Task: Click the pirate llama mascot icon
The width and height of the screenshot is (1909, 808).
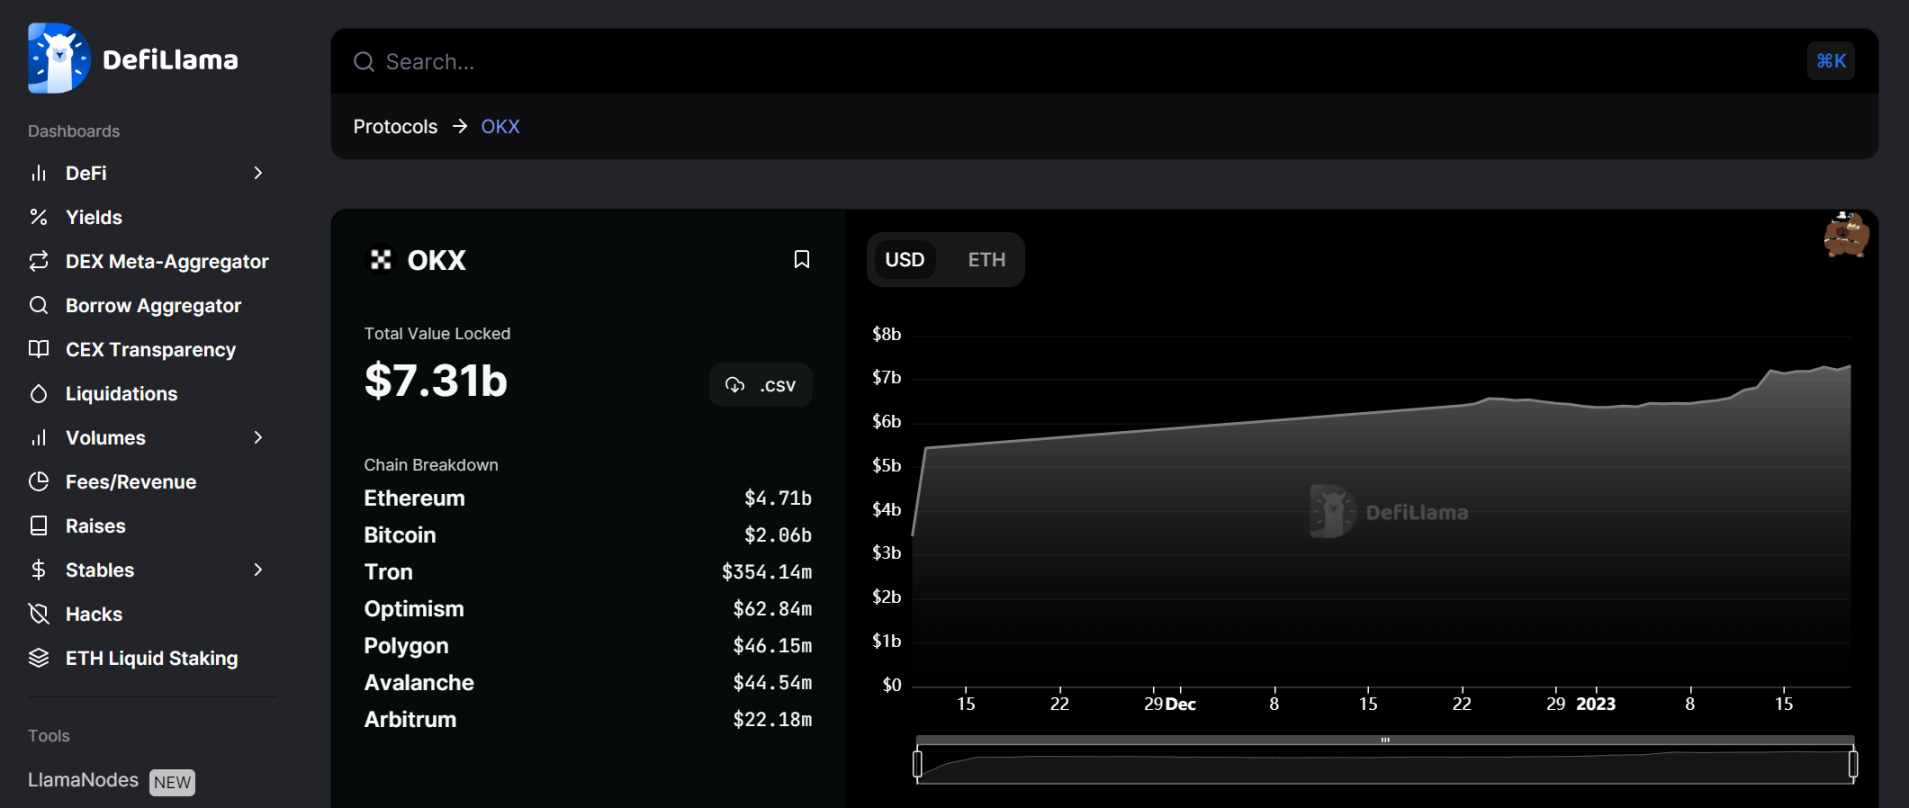Action: coord(1846,235)
